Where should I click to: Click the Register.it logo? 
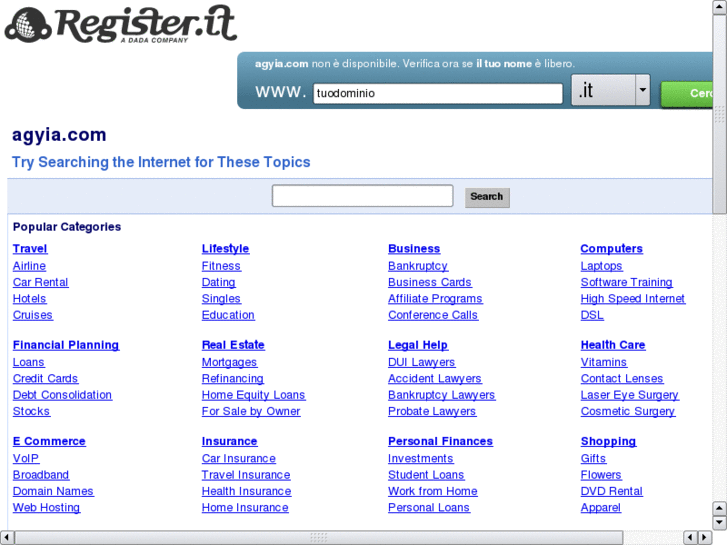pyautogui.click(x=121, y=24)
